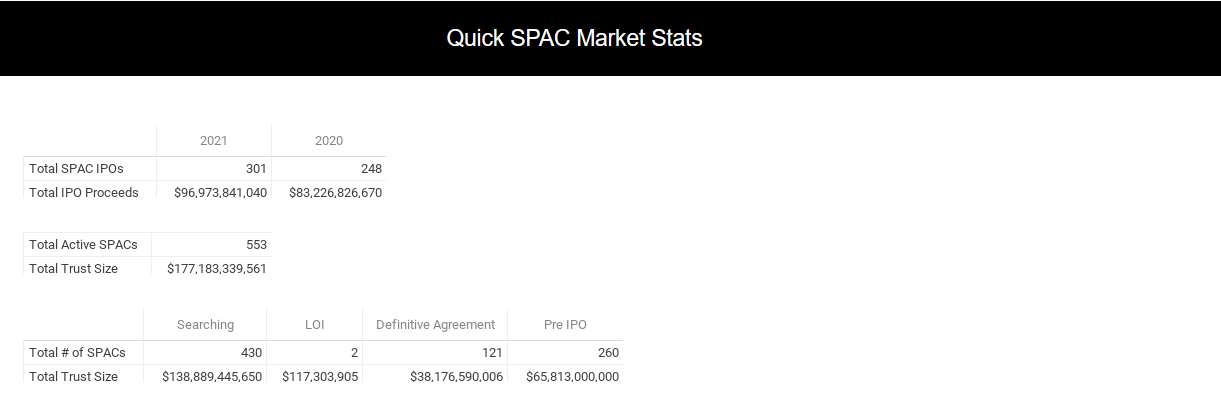Click the Total IPO Proceeds row label
This screenshot has height=397, width=1221.
pyautogui.click(x=84, y=192)
